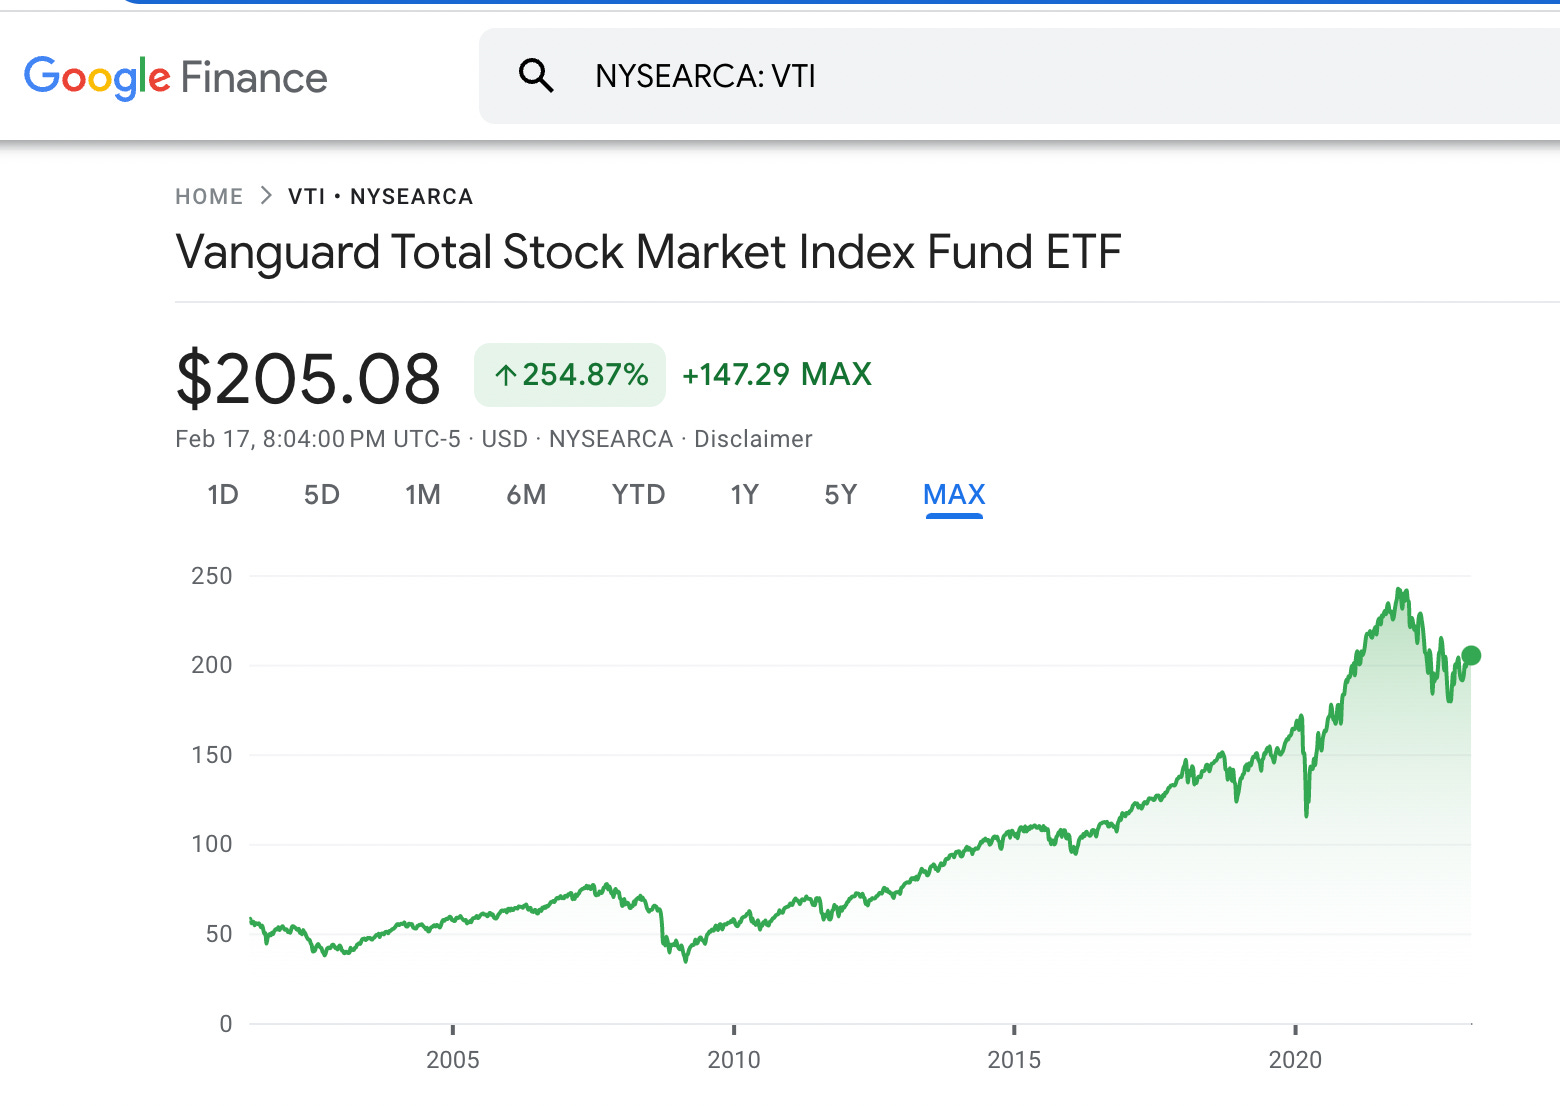
Task: Click the $205.08 price display
Action: (308, 376)
